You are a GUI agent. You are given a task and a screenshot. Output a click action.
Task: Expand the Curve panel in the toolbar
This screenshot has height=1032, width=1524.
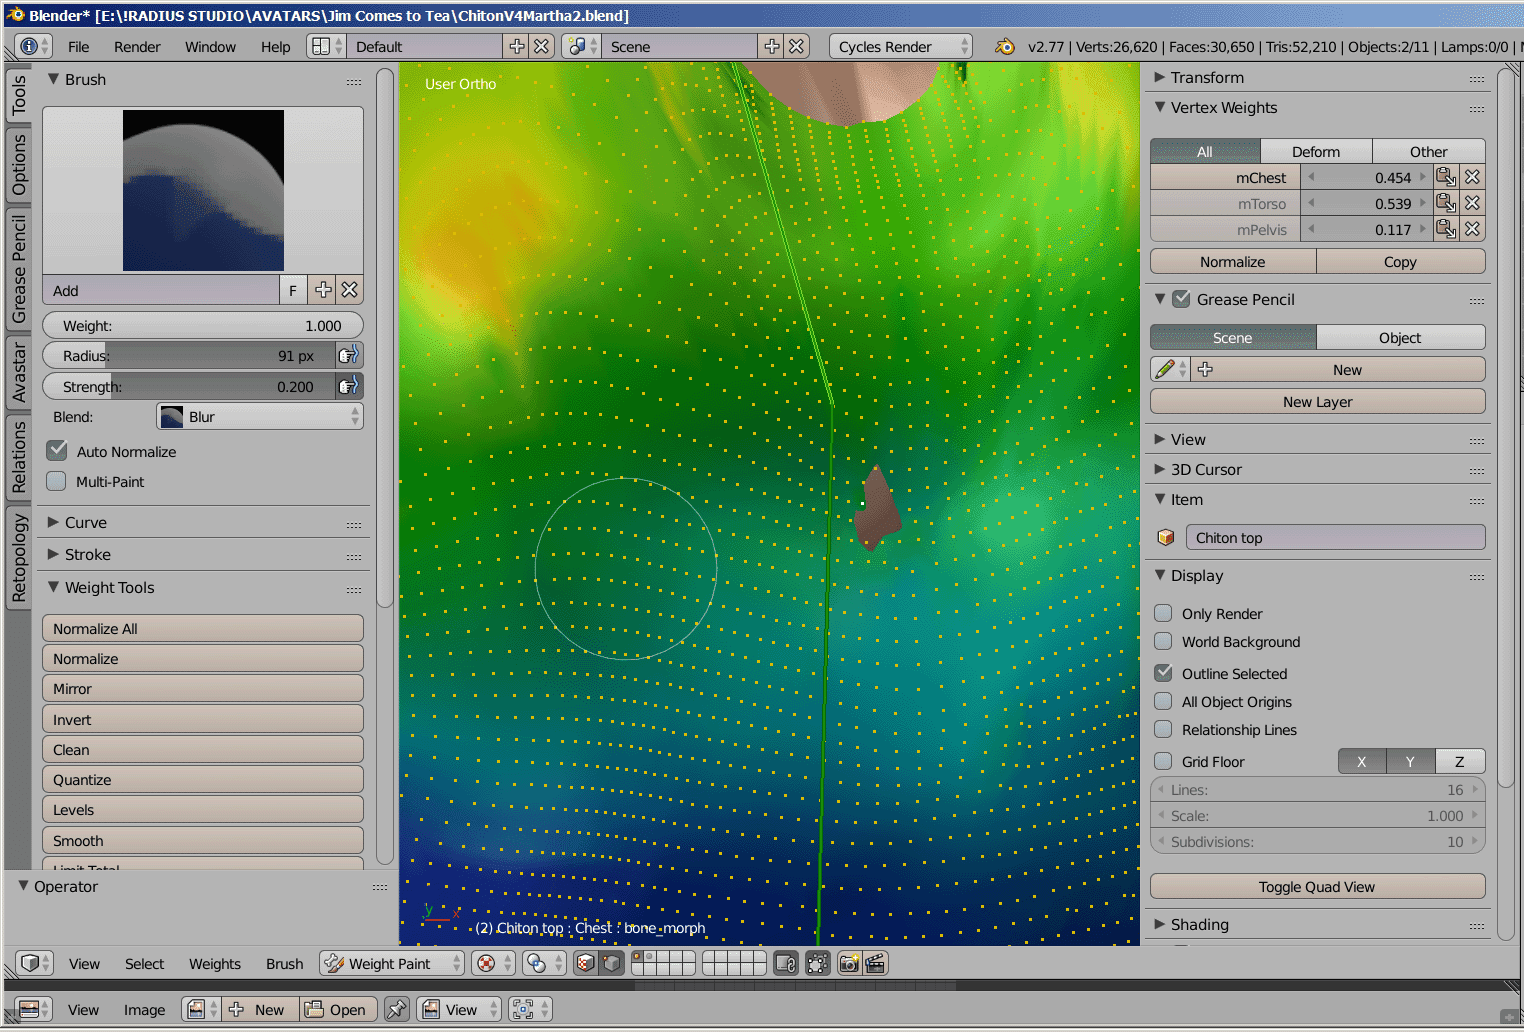click(x=85, y=522)
